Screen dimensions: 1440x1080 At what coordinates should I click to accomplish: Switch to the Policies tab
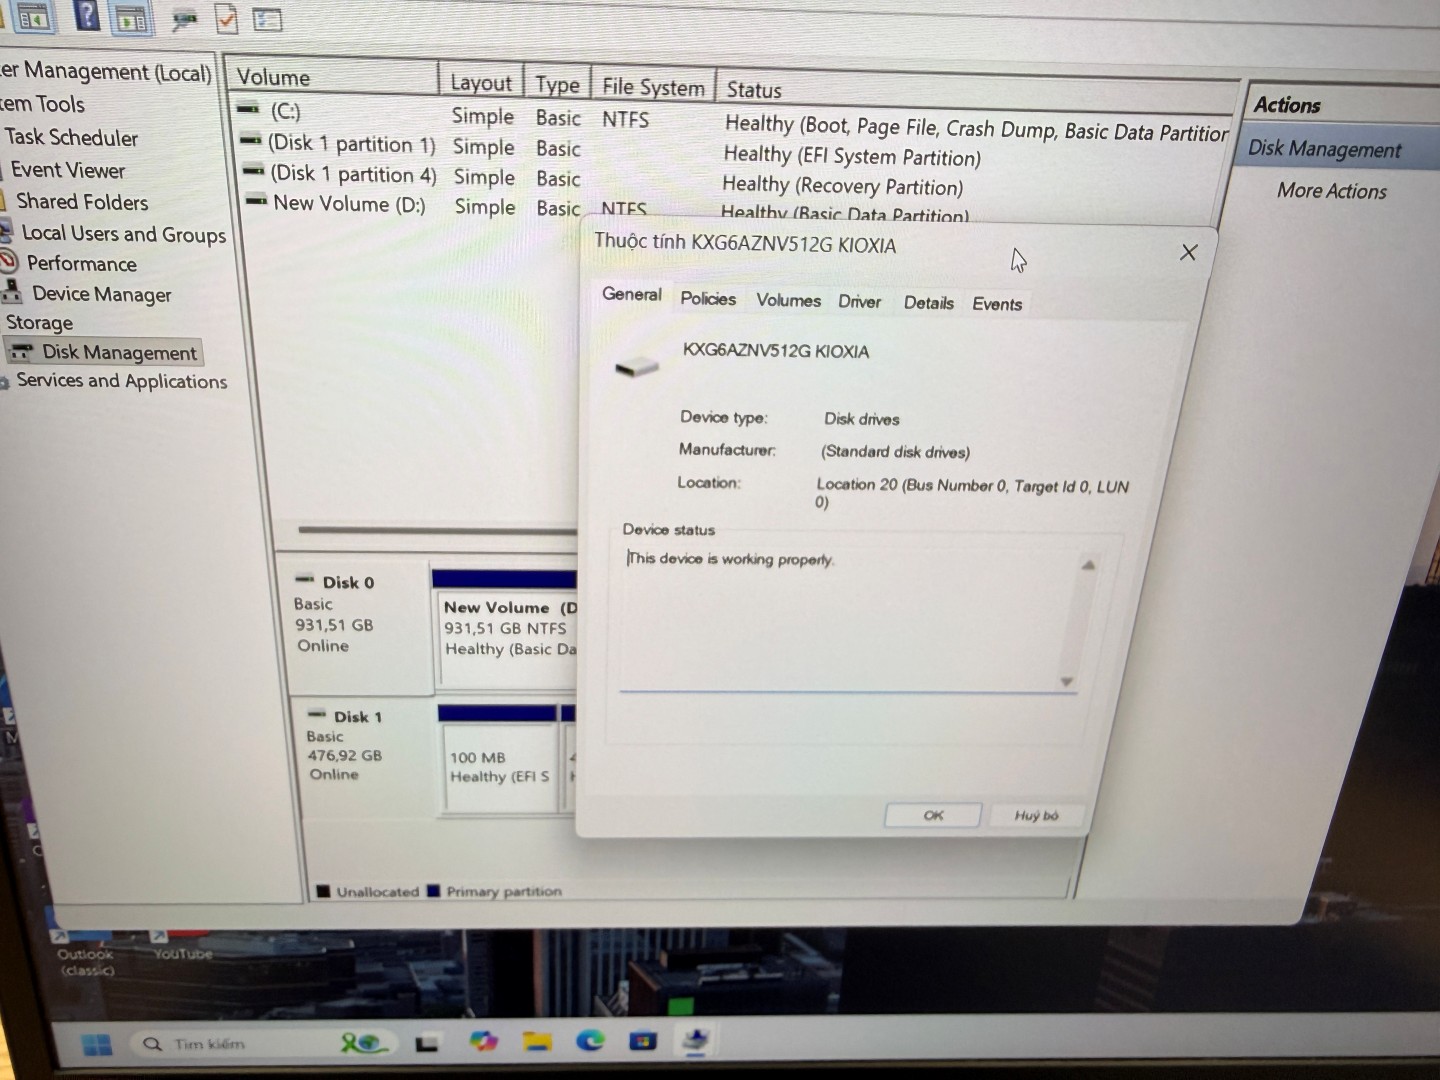tap(708, 299)
